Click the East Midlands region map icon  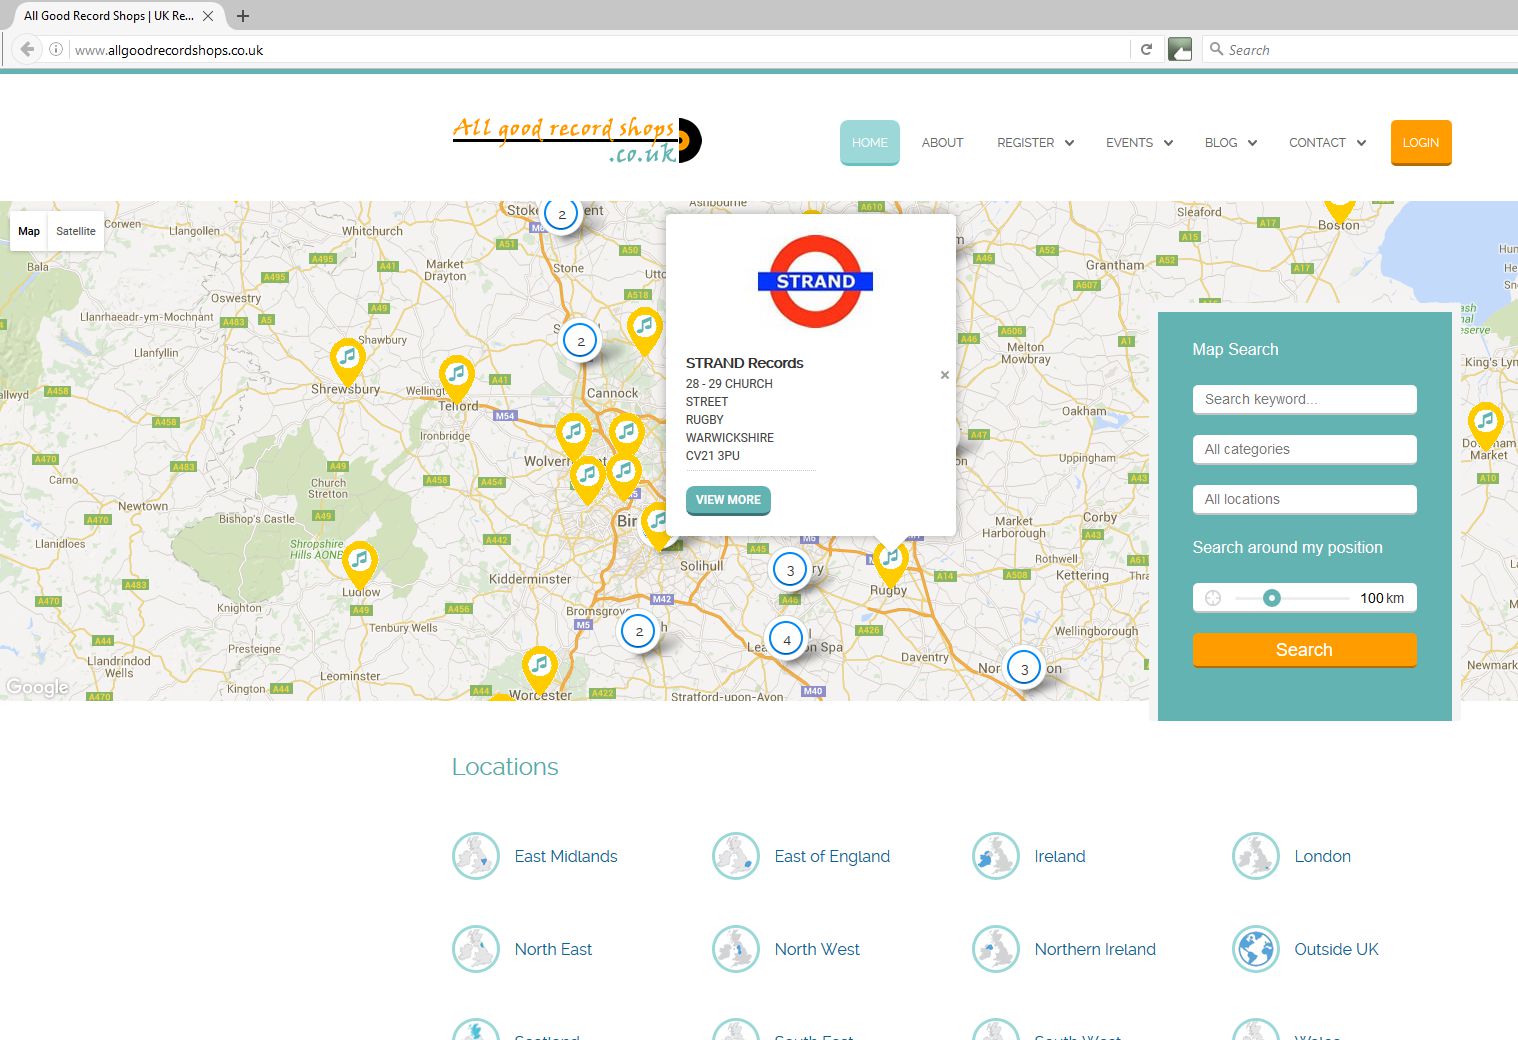point(476,856)
